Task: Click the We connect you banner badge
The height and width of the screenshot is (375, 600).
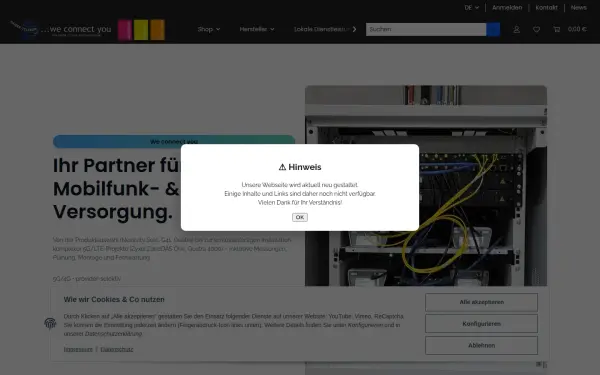Action: [x=174, y=142]
